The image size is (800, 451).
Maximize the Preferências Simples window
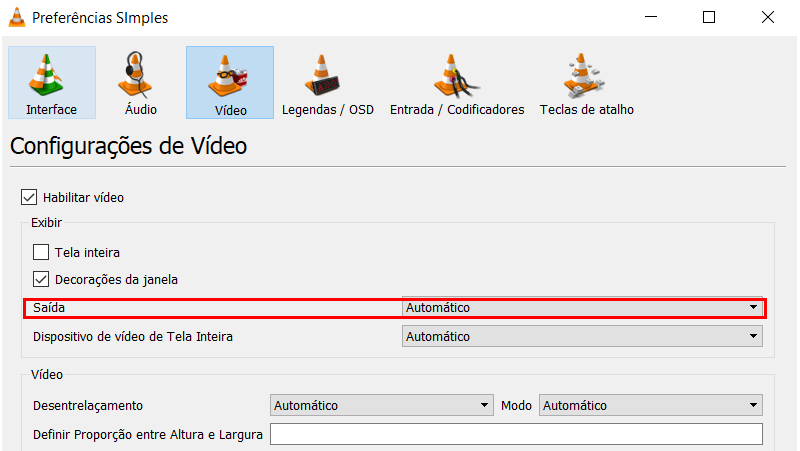(x=709, y=17)
